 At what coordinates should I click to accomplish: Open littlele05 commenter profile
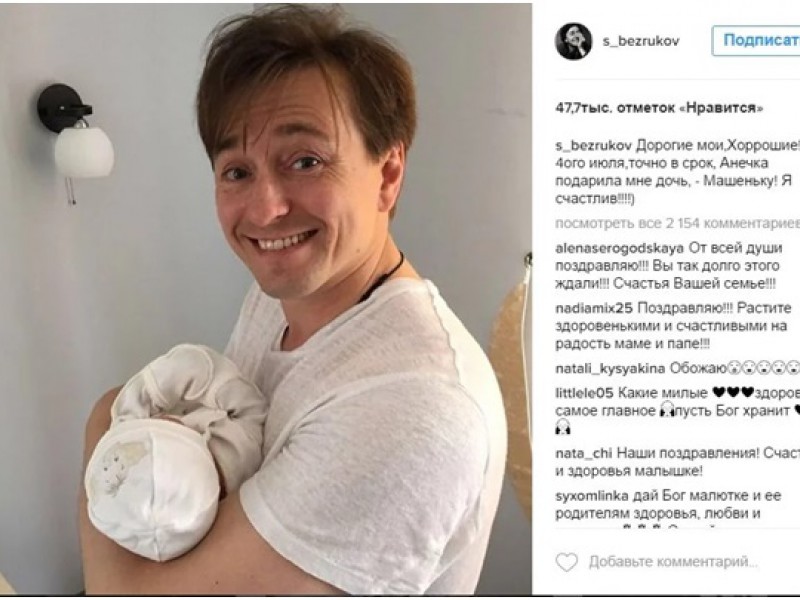pos(584,393)
